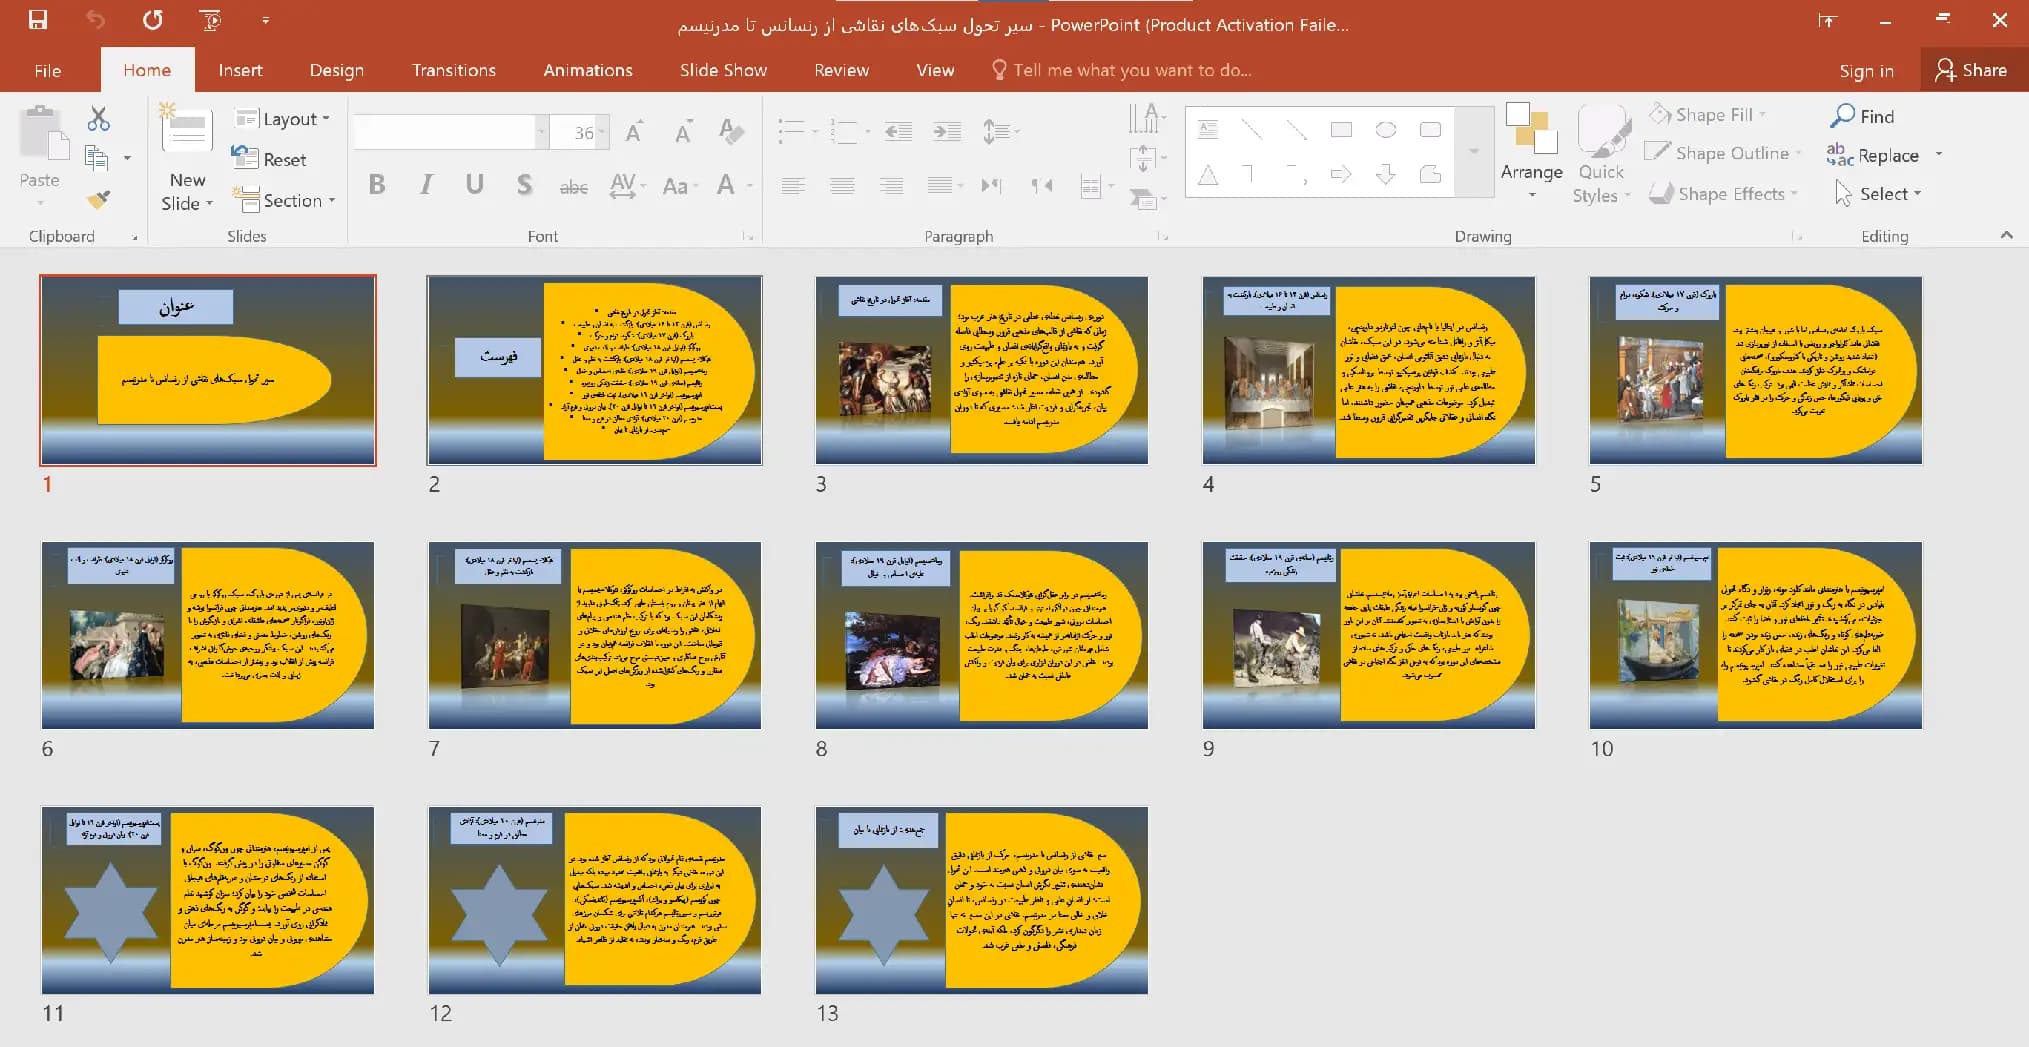Apply text shadow with the S icon

click(x=524, y=185)
